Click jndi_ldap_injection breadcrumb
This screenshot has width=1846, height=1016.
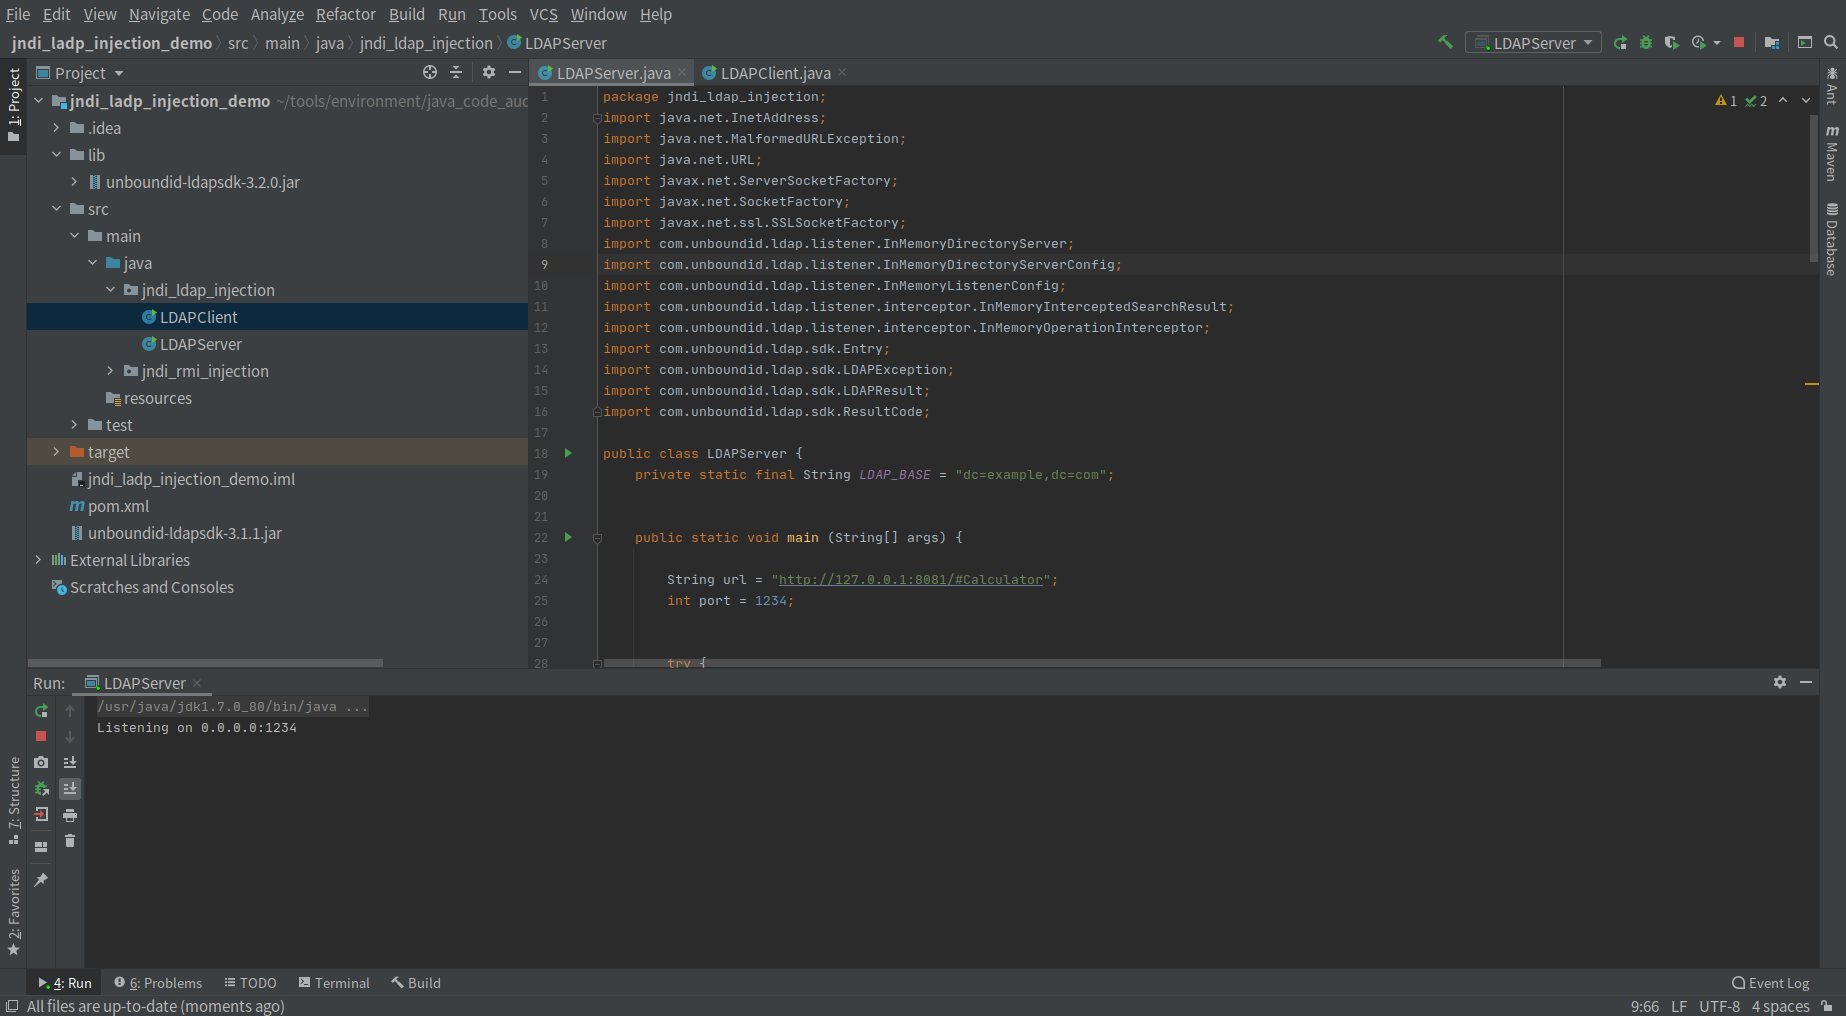426,43
